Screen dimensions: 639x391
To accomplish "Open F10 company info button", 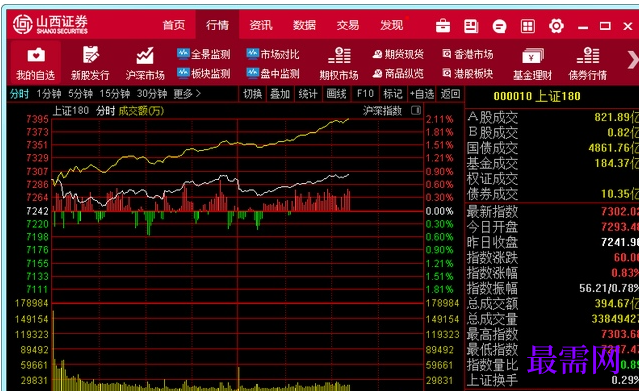I will point(365,94).
